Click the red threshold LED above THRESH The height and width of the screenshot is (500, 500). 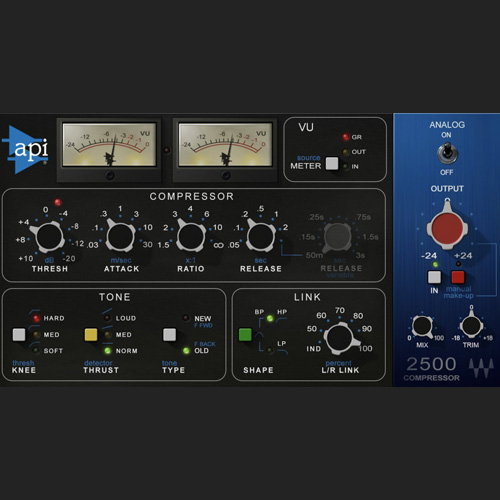coord(58,202)
